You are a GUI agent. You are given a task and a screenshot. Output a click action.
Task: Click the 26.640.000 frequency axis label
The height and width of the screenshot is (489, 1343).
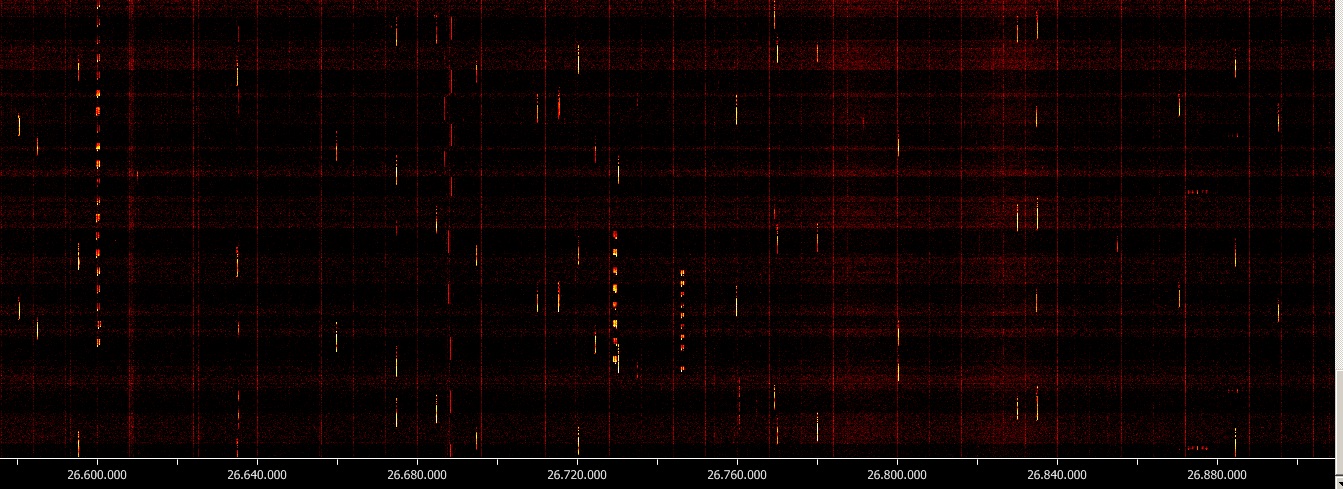click(257, 475)
